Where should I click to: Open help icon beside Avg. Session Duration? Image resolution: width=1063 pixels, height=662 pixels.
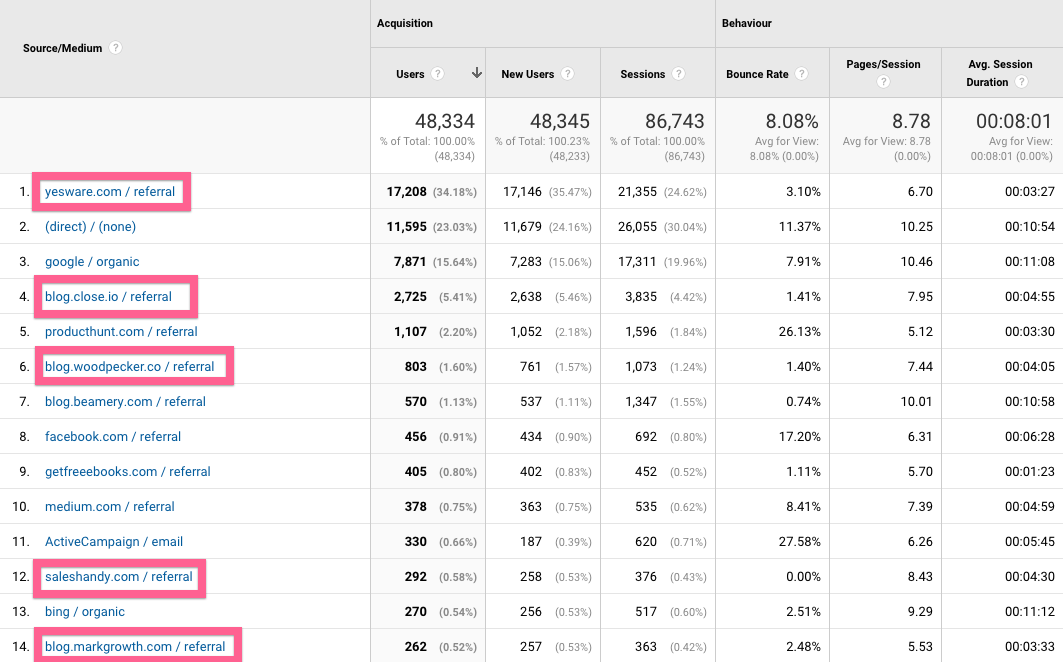pos(1022,82)
